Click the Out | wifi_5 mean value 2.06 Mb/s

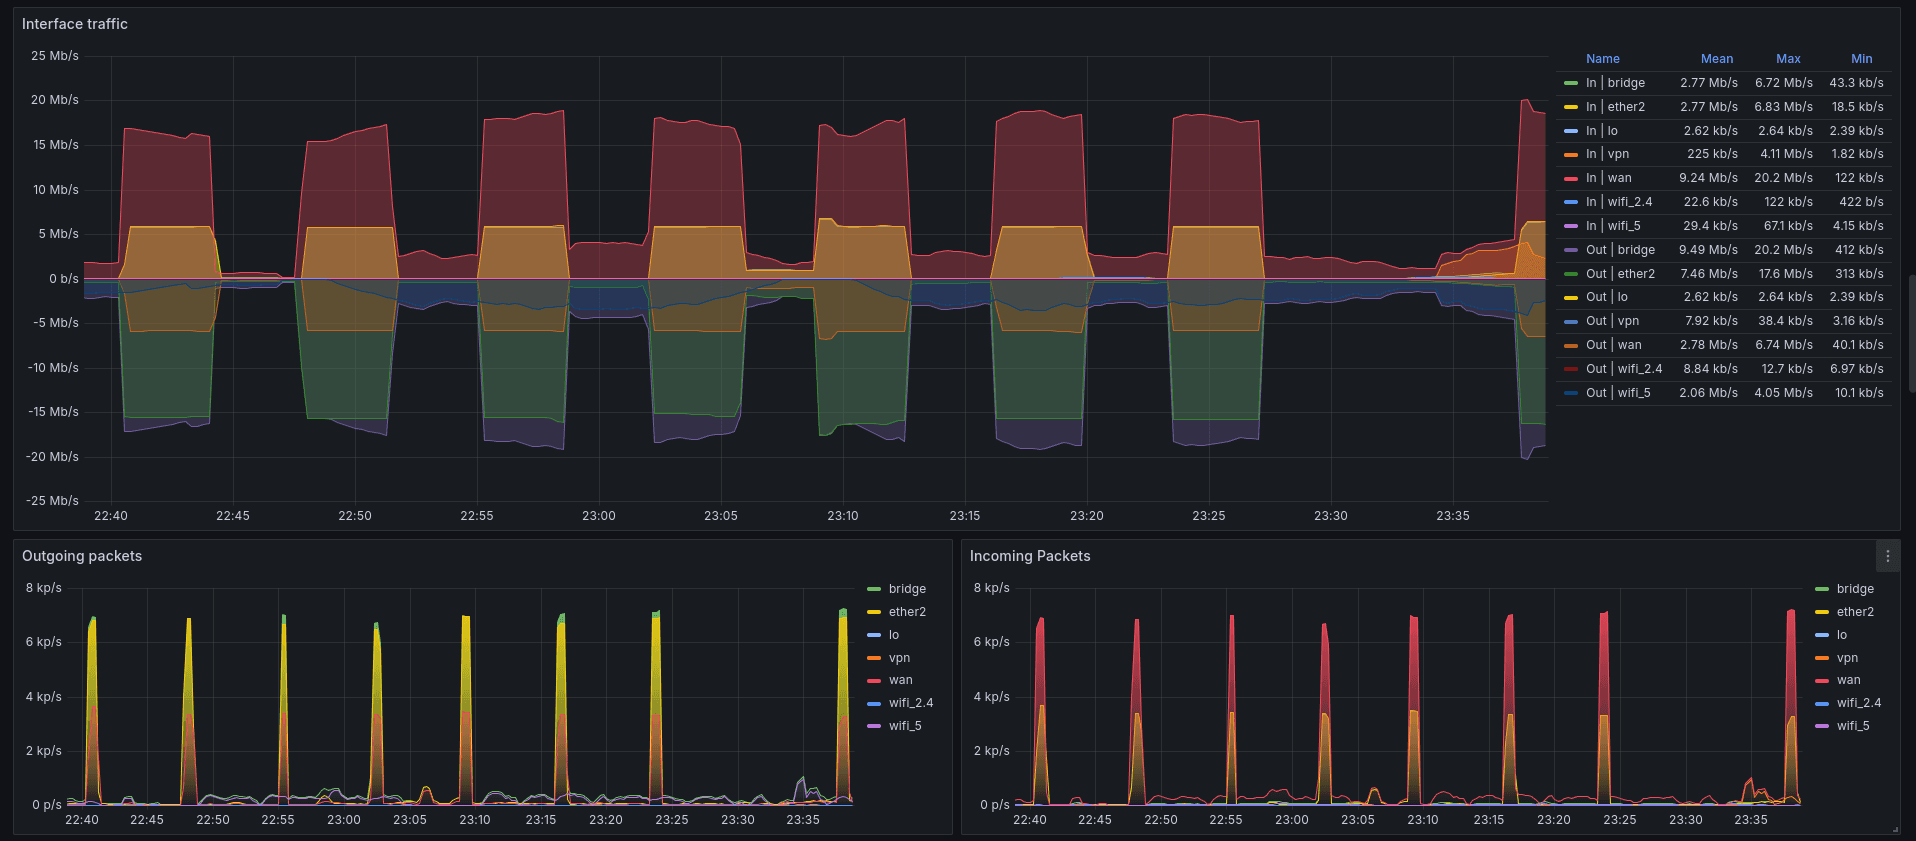[1708, 393]
